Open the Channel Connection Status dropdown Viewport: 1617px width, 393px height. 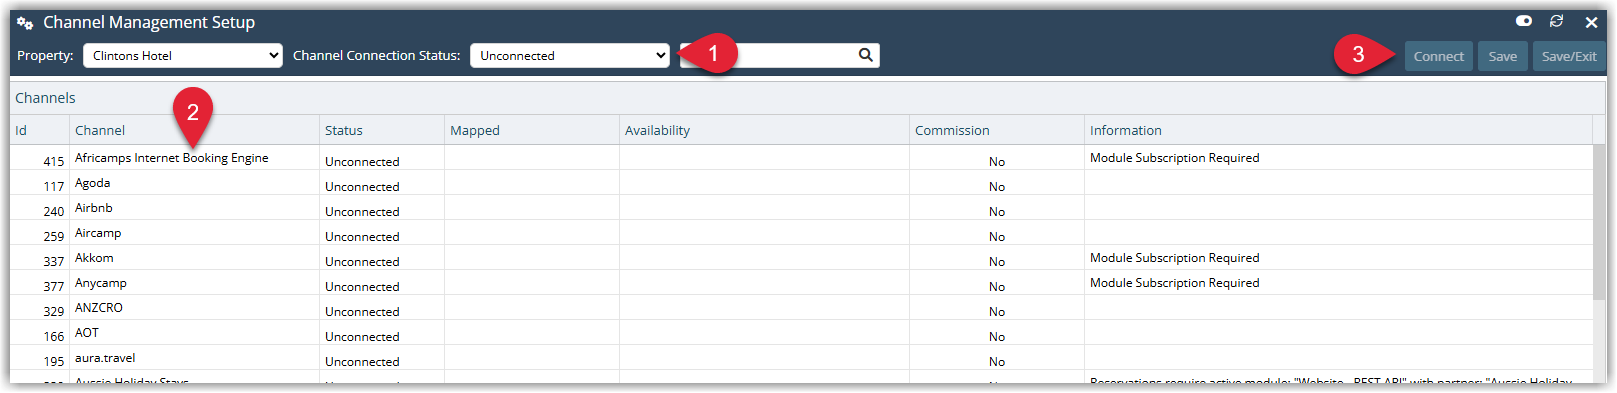point(570,55)
